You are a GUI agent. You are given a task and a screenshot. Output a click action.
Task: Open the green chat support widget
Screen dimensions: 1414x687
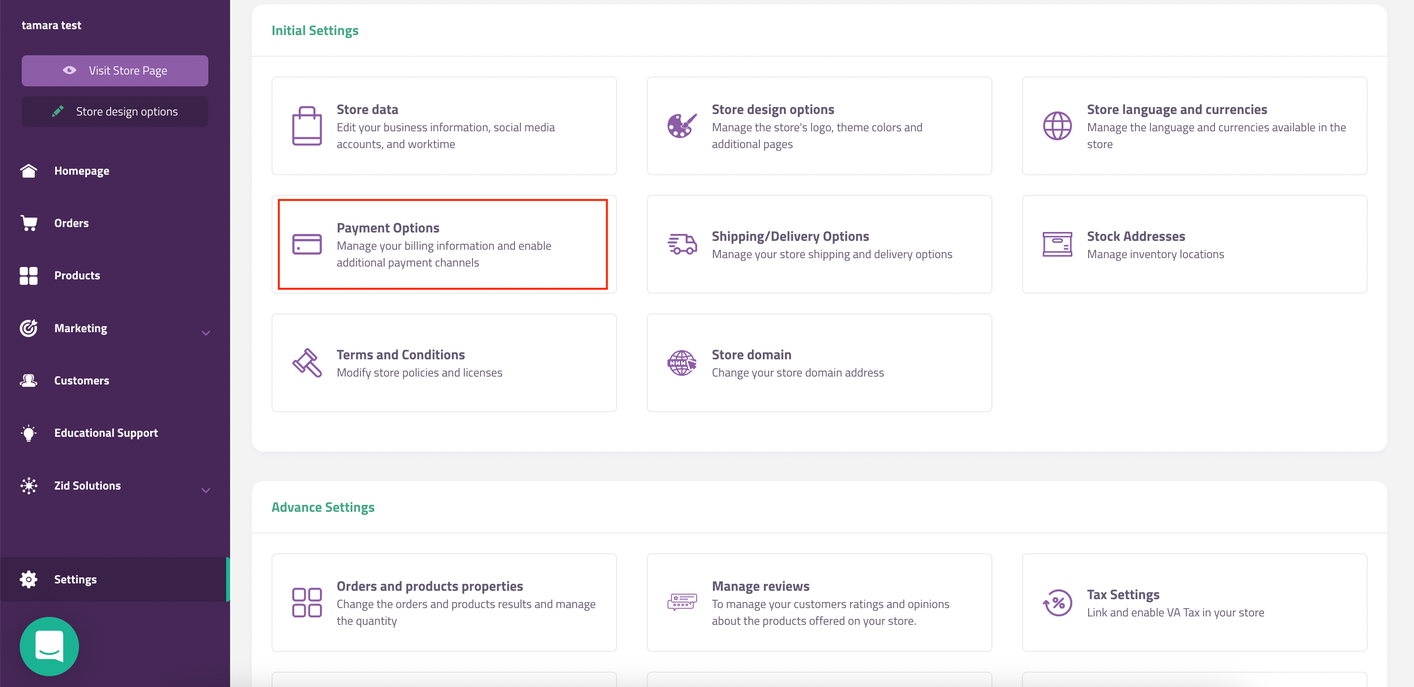(49, 646)
